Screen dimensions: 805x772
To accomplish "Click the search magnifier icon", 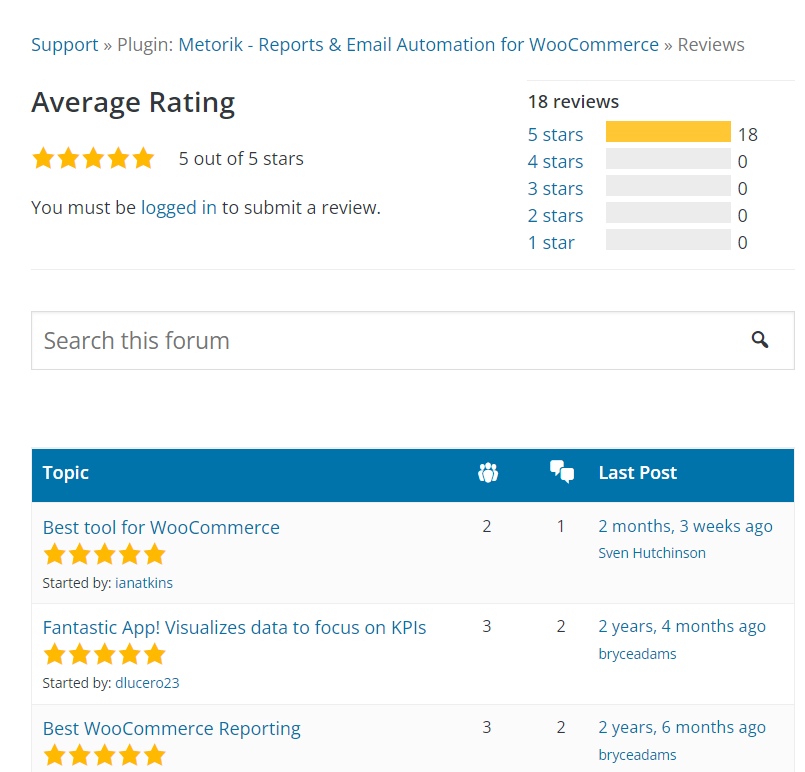I will (760, 340).
